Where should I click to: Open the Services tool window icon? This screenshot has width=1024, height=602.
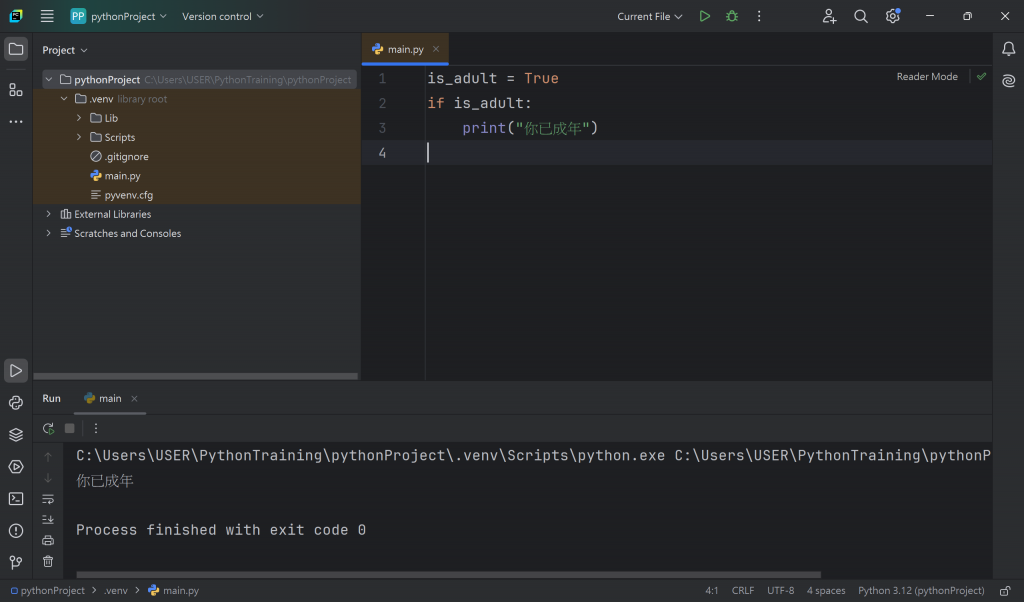[x=16, y=467]
